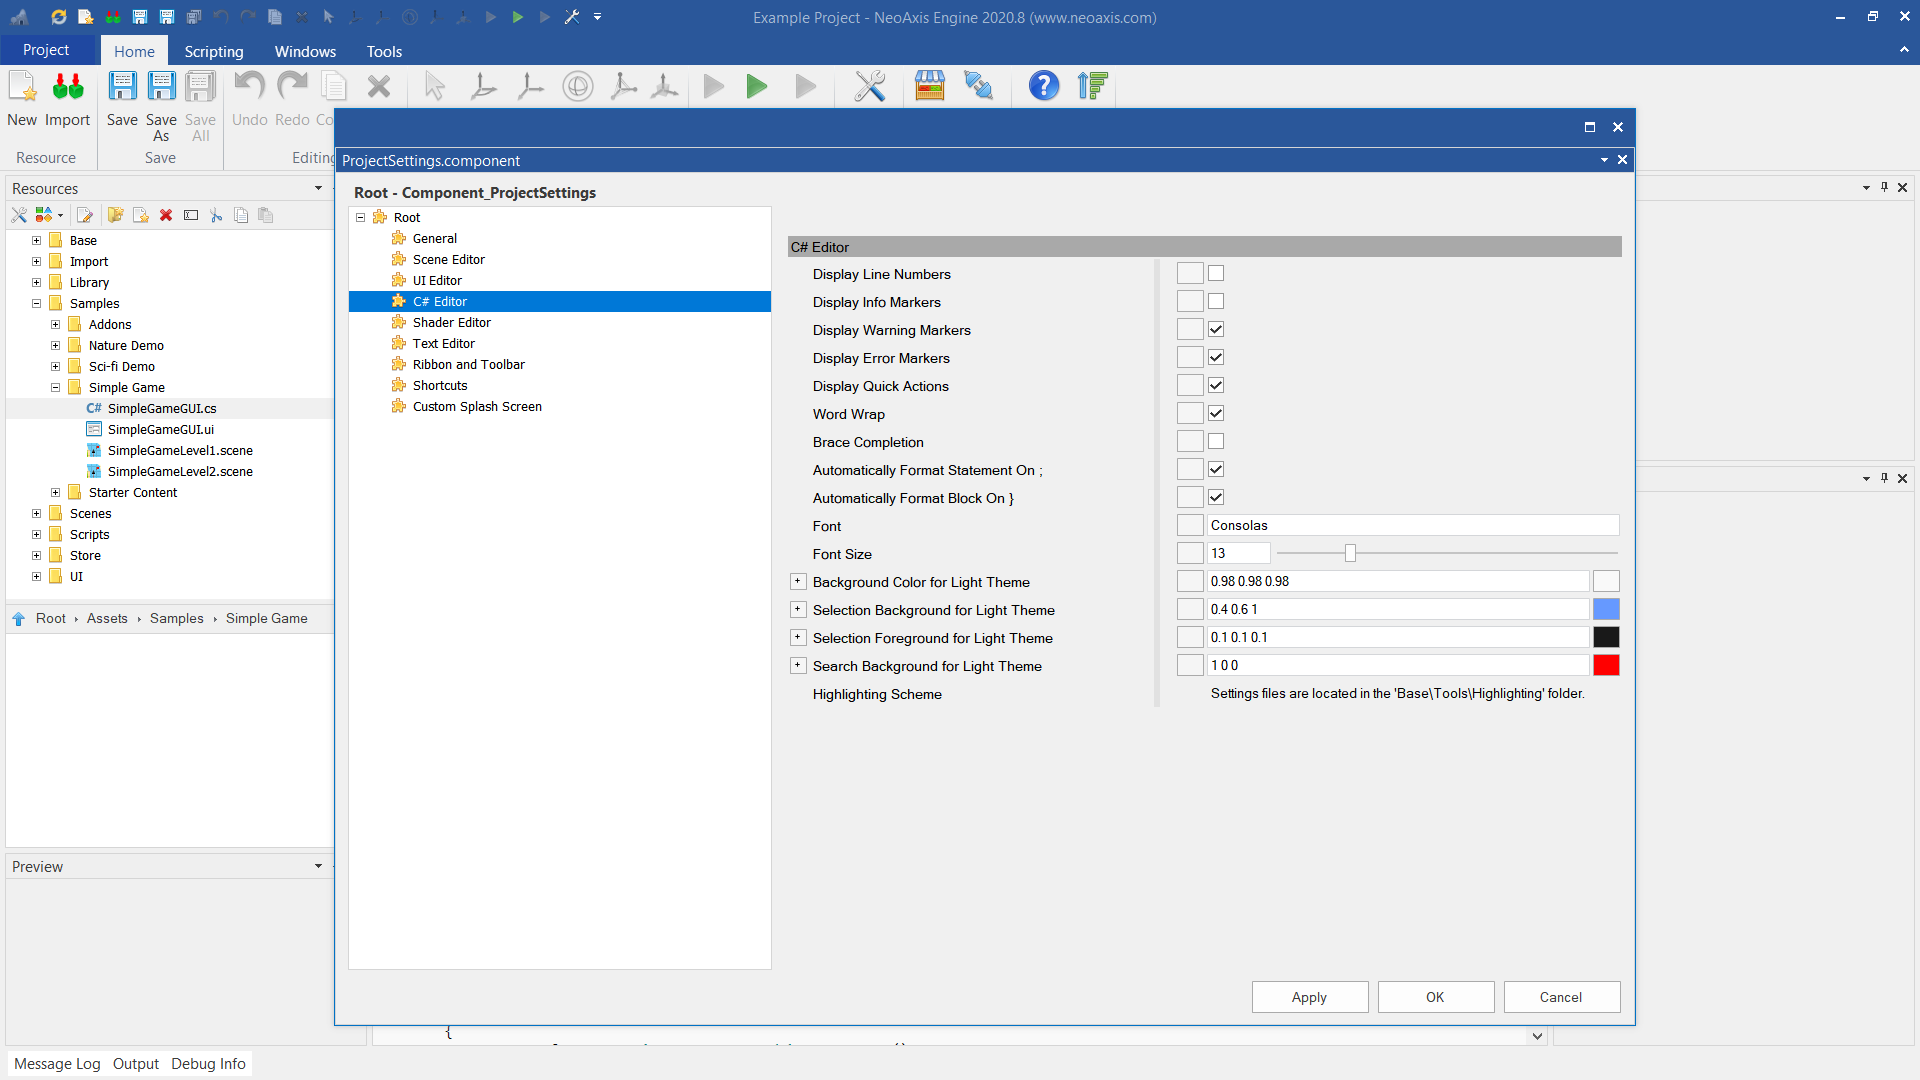Click the red Search Background color swatch
The width and height of the screenshot is (1920, 1080).
1606,665
